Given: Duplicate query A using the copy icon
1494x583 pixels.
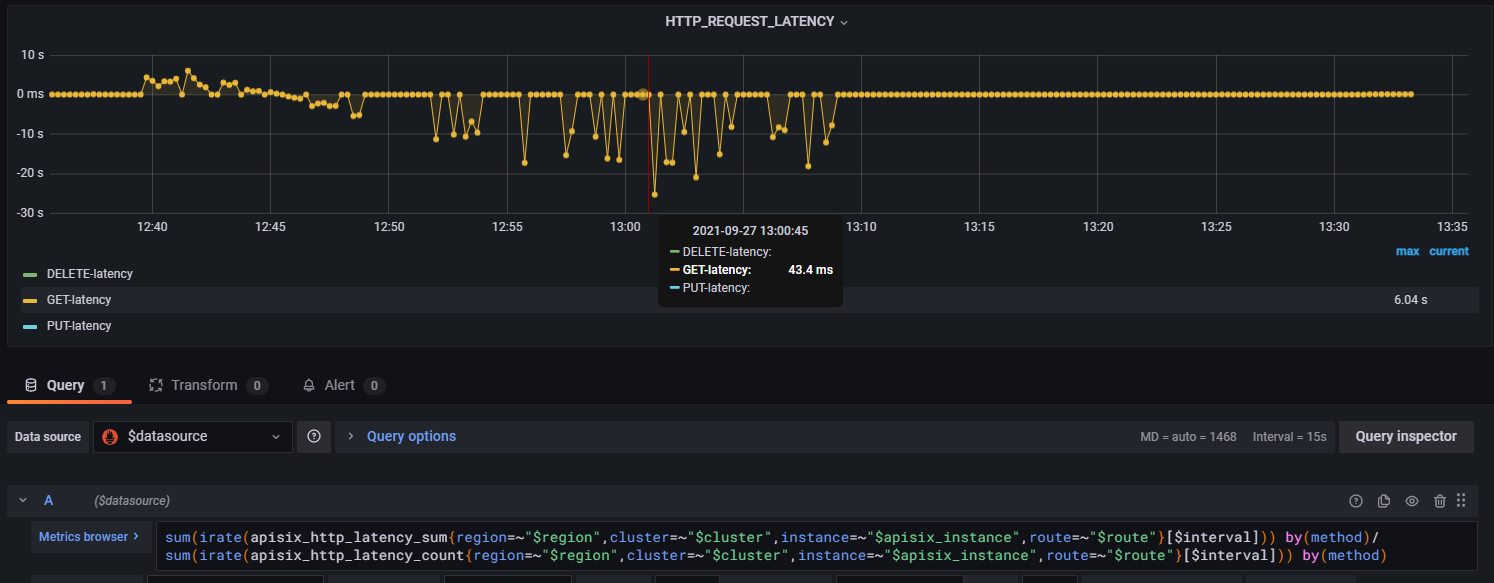Looking at the screenshot, I should pyautogui.click(x=1384, y=500).
